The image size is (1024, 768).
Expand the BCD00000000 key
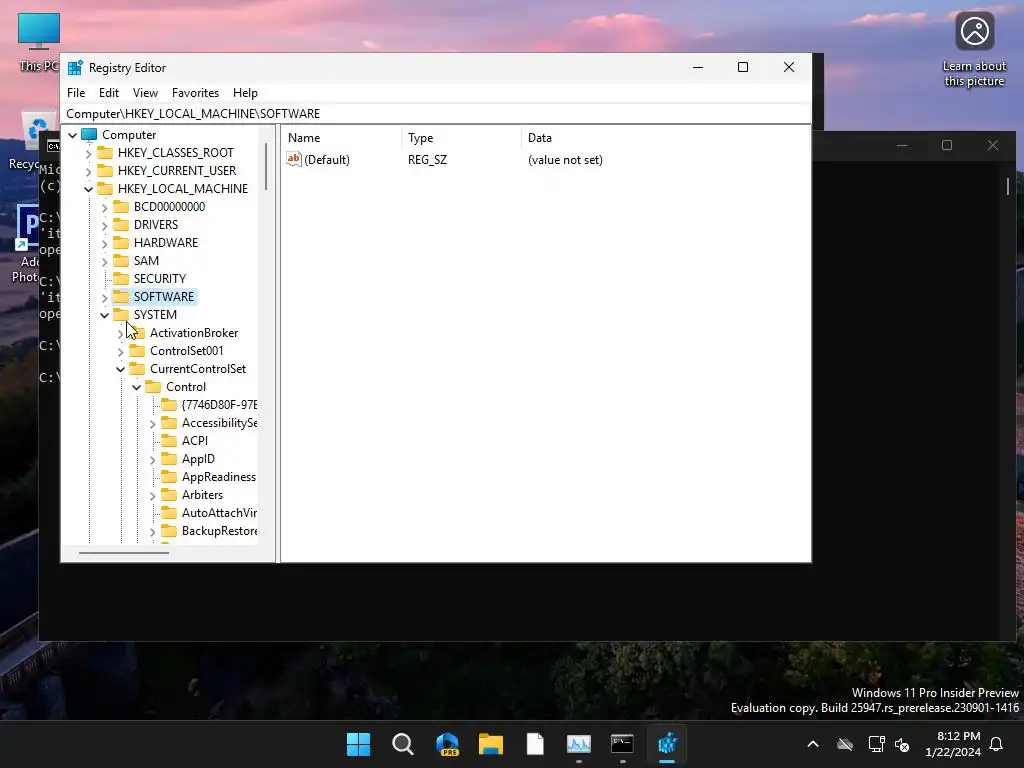(104, 208)
